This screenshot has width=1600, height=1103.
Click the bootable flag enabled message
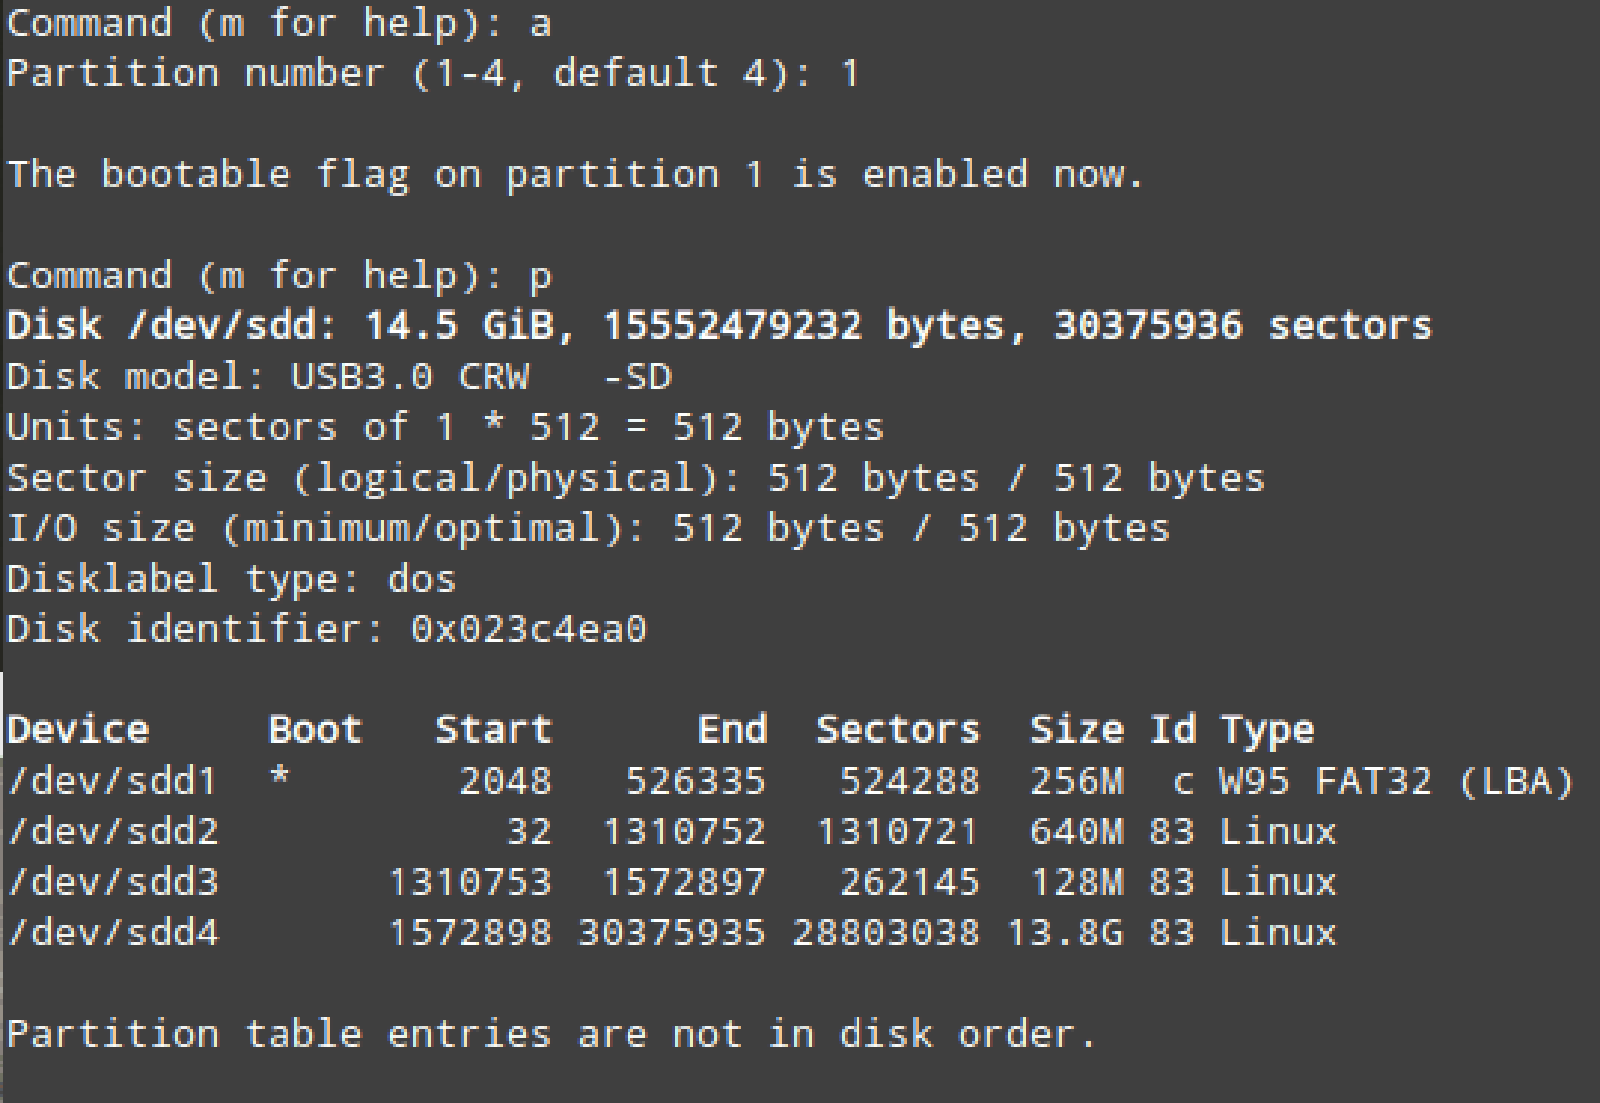pos(575,175)
